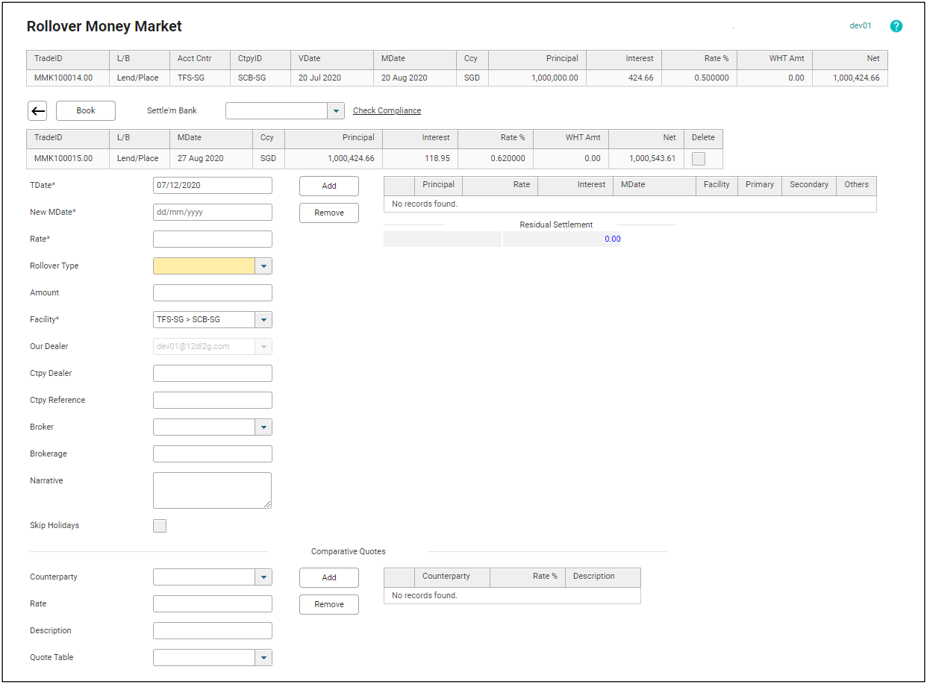Click the back arrow icon button
927x685 pixels.
(37, 111)
